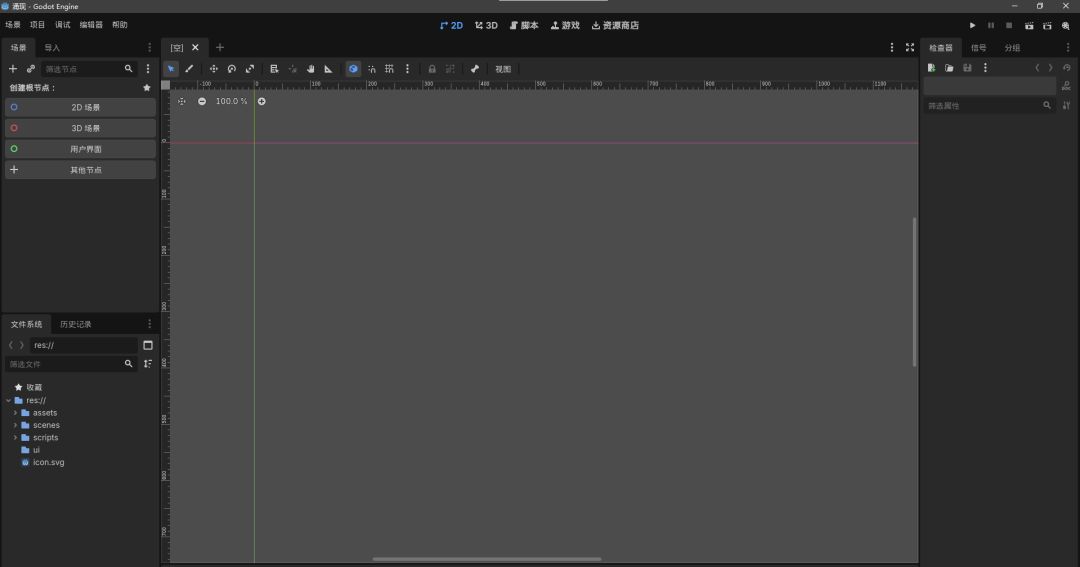
Task: Instantiate a child scene link icon
Action: point(30,69)
